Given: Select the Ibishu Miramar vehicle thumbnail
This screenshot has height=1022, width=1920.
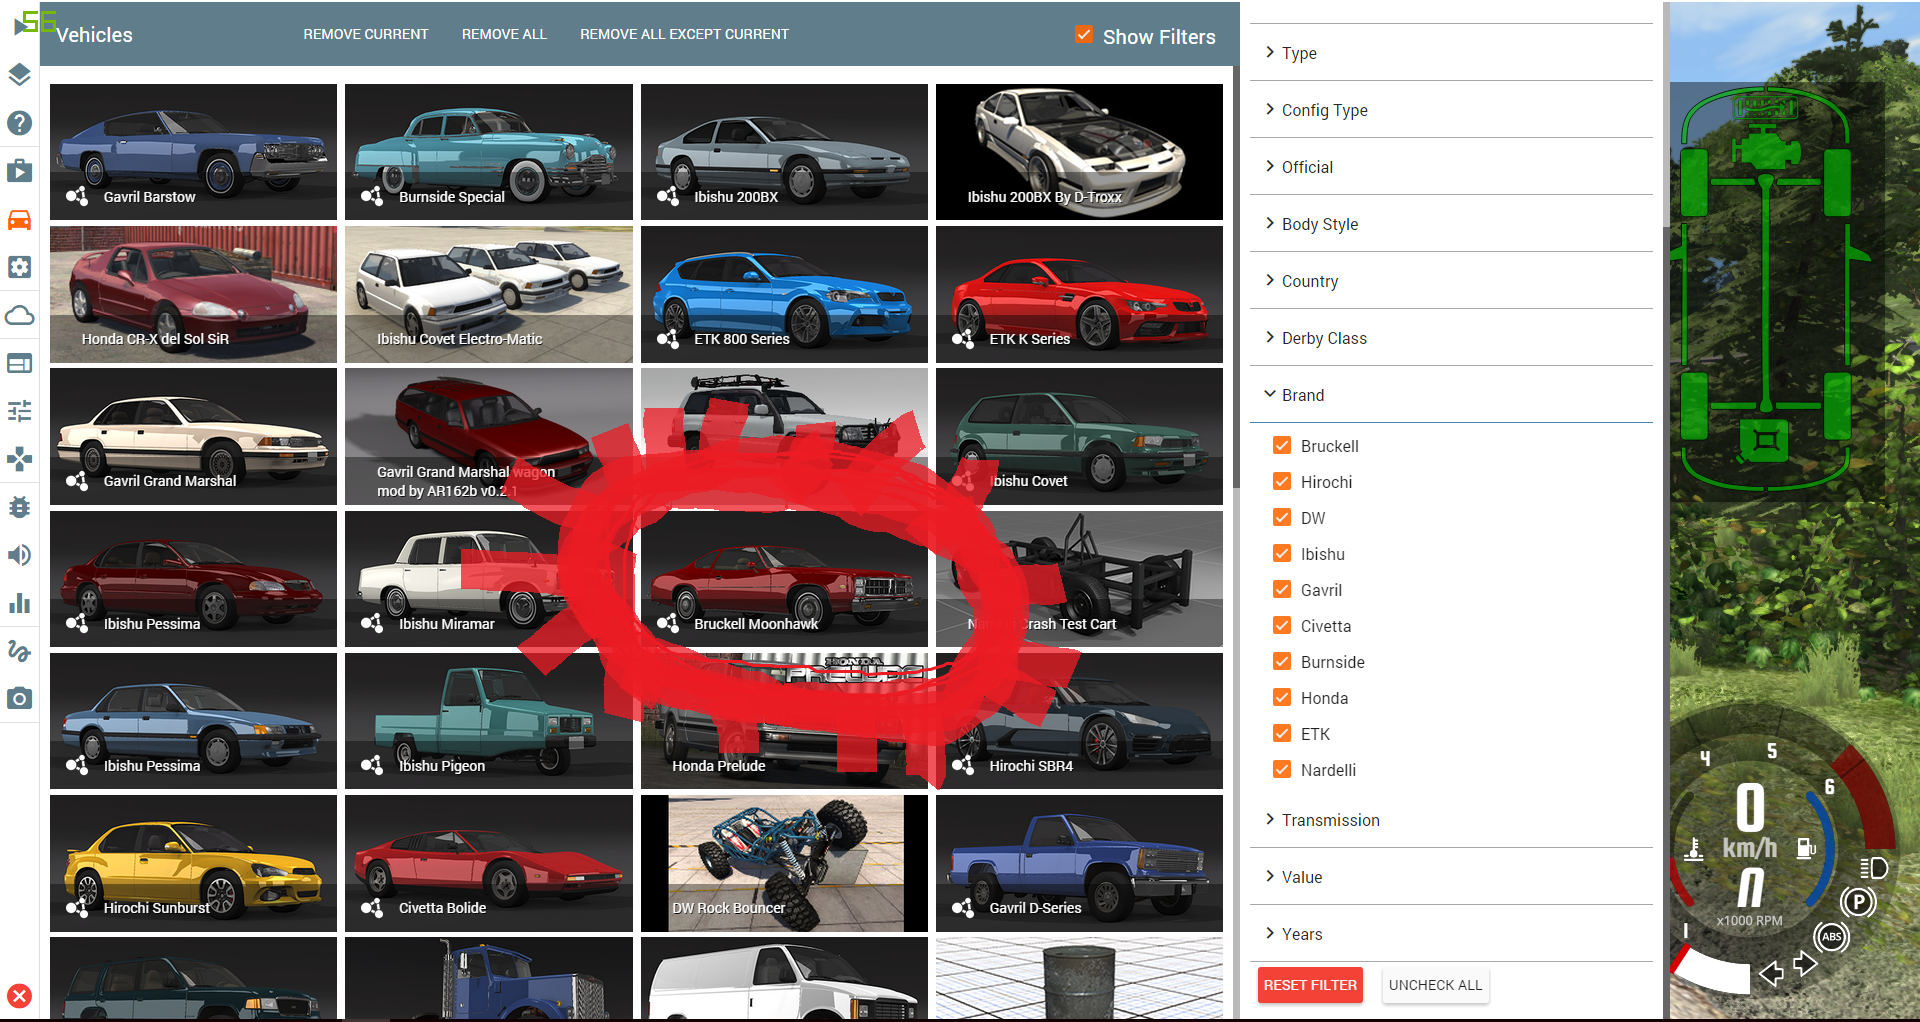Looking at the screenshot, I should [488, 579].
